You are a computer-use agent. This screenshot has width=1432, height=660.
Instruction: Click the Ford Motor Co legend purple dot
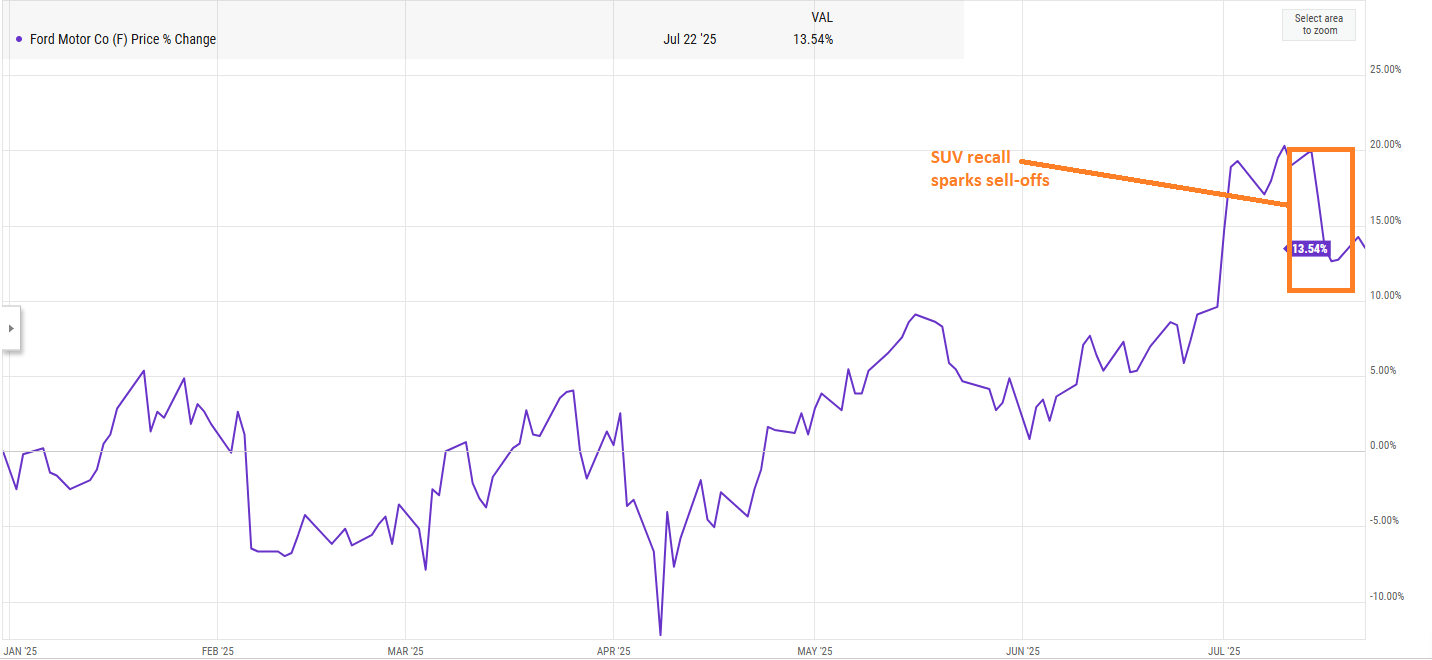tap(19, 40)
